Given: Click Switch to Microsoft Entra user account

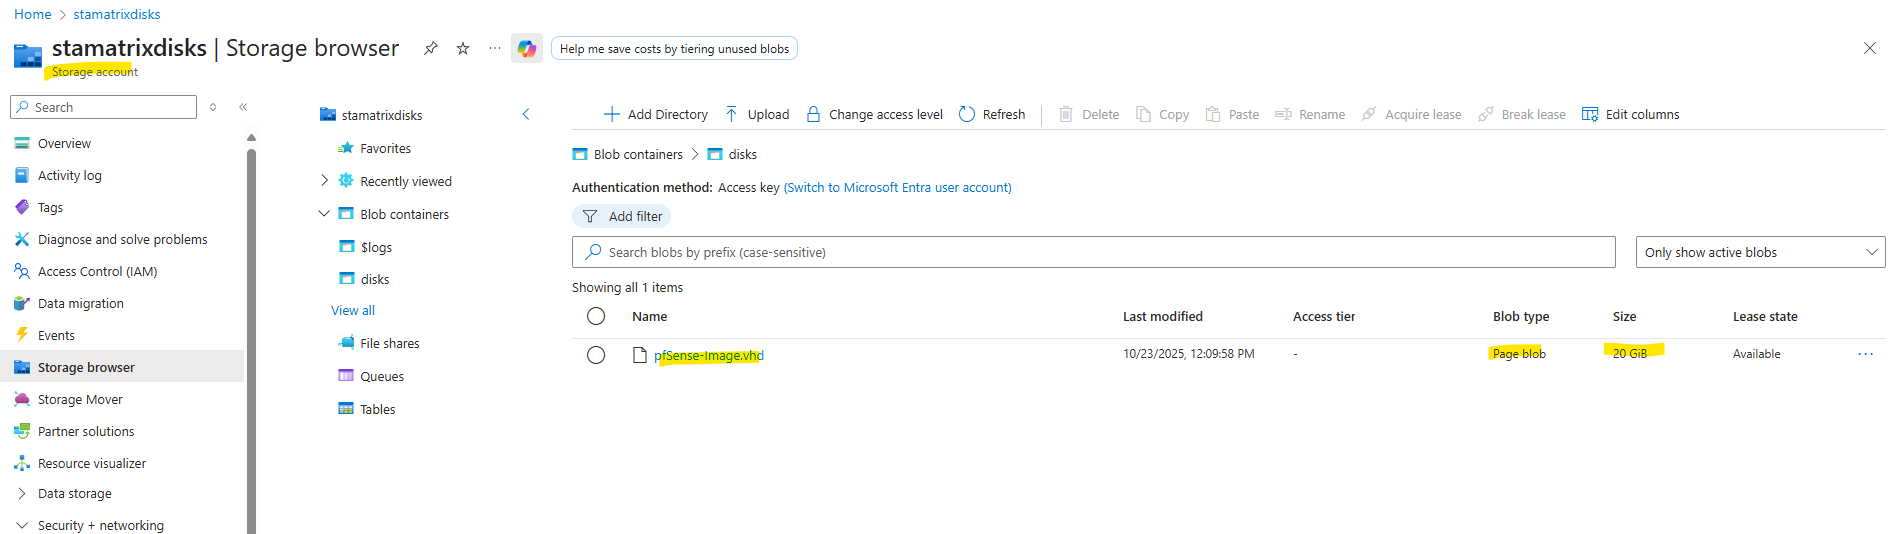Looking at the screenshot, I should click(x=897, y=187).
